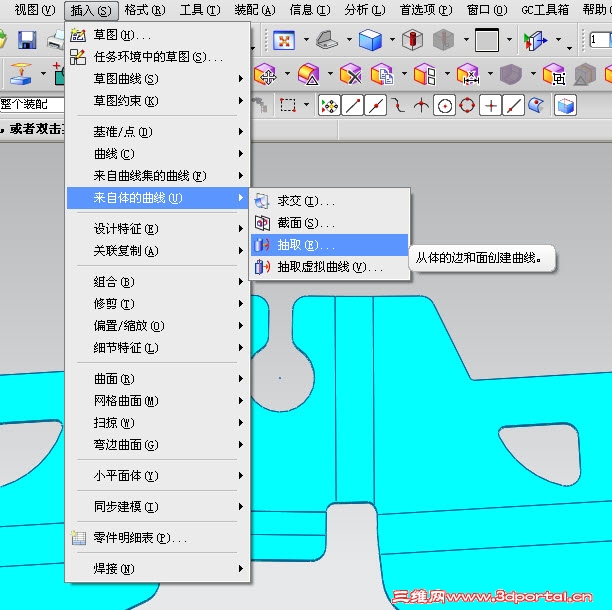The width and height of the screenshot is (612, 610).
Task: Select 零件明细表 (P)... entry
Action: 158,538
